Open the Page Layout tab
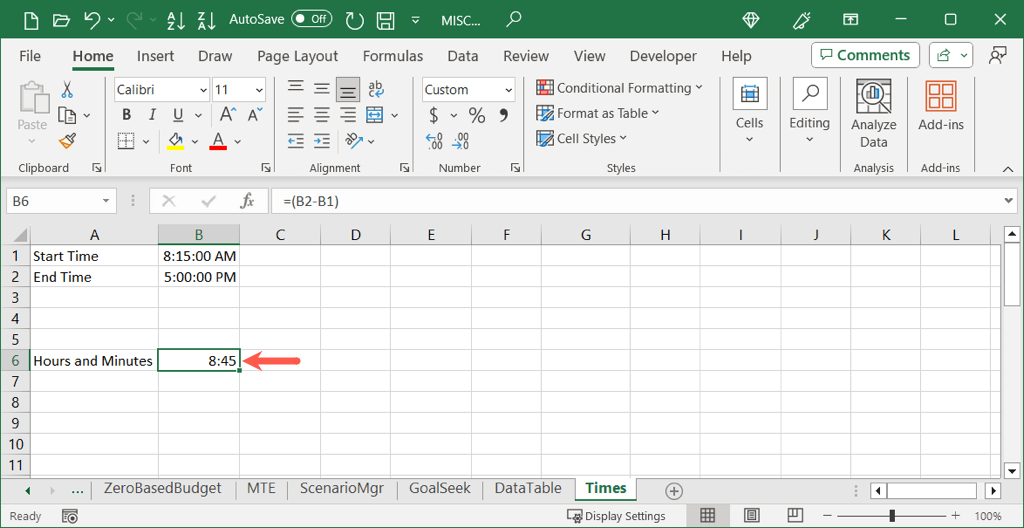Screen dimensions: 1024x528 click(x=298, y=56)
